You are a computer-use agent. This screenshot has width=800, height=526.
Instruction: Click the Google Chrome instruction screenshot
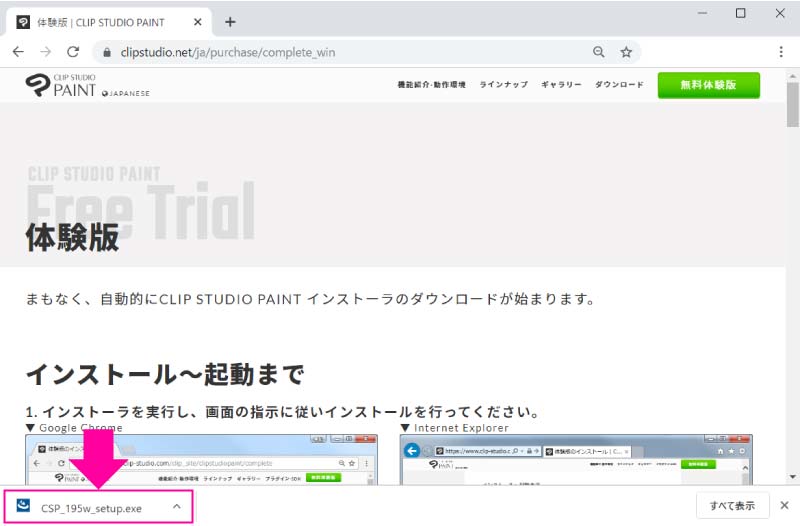(x=201, y=460)
